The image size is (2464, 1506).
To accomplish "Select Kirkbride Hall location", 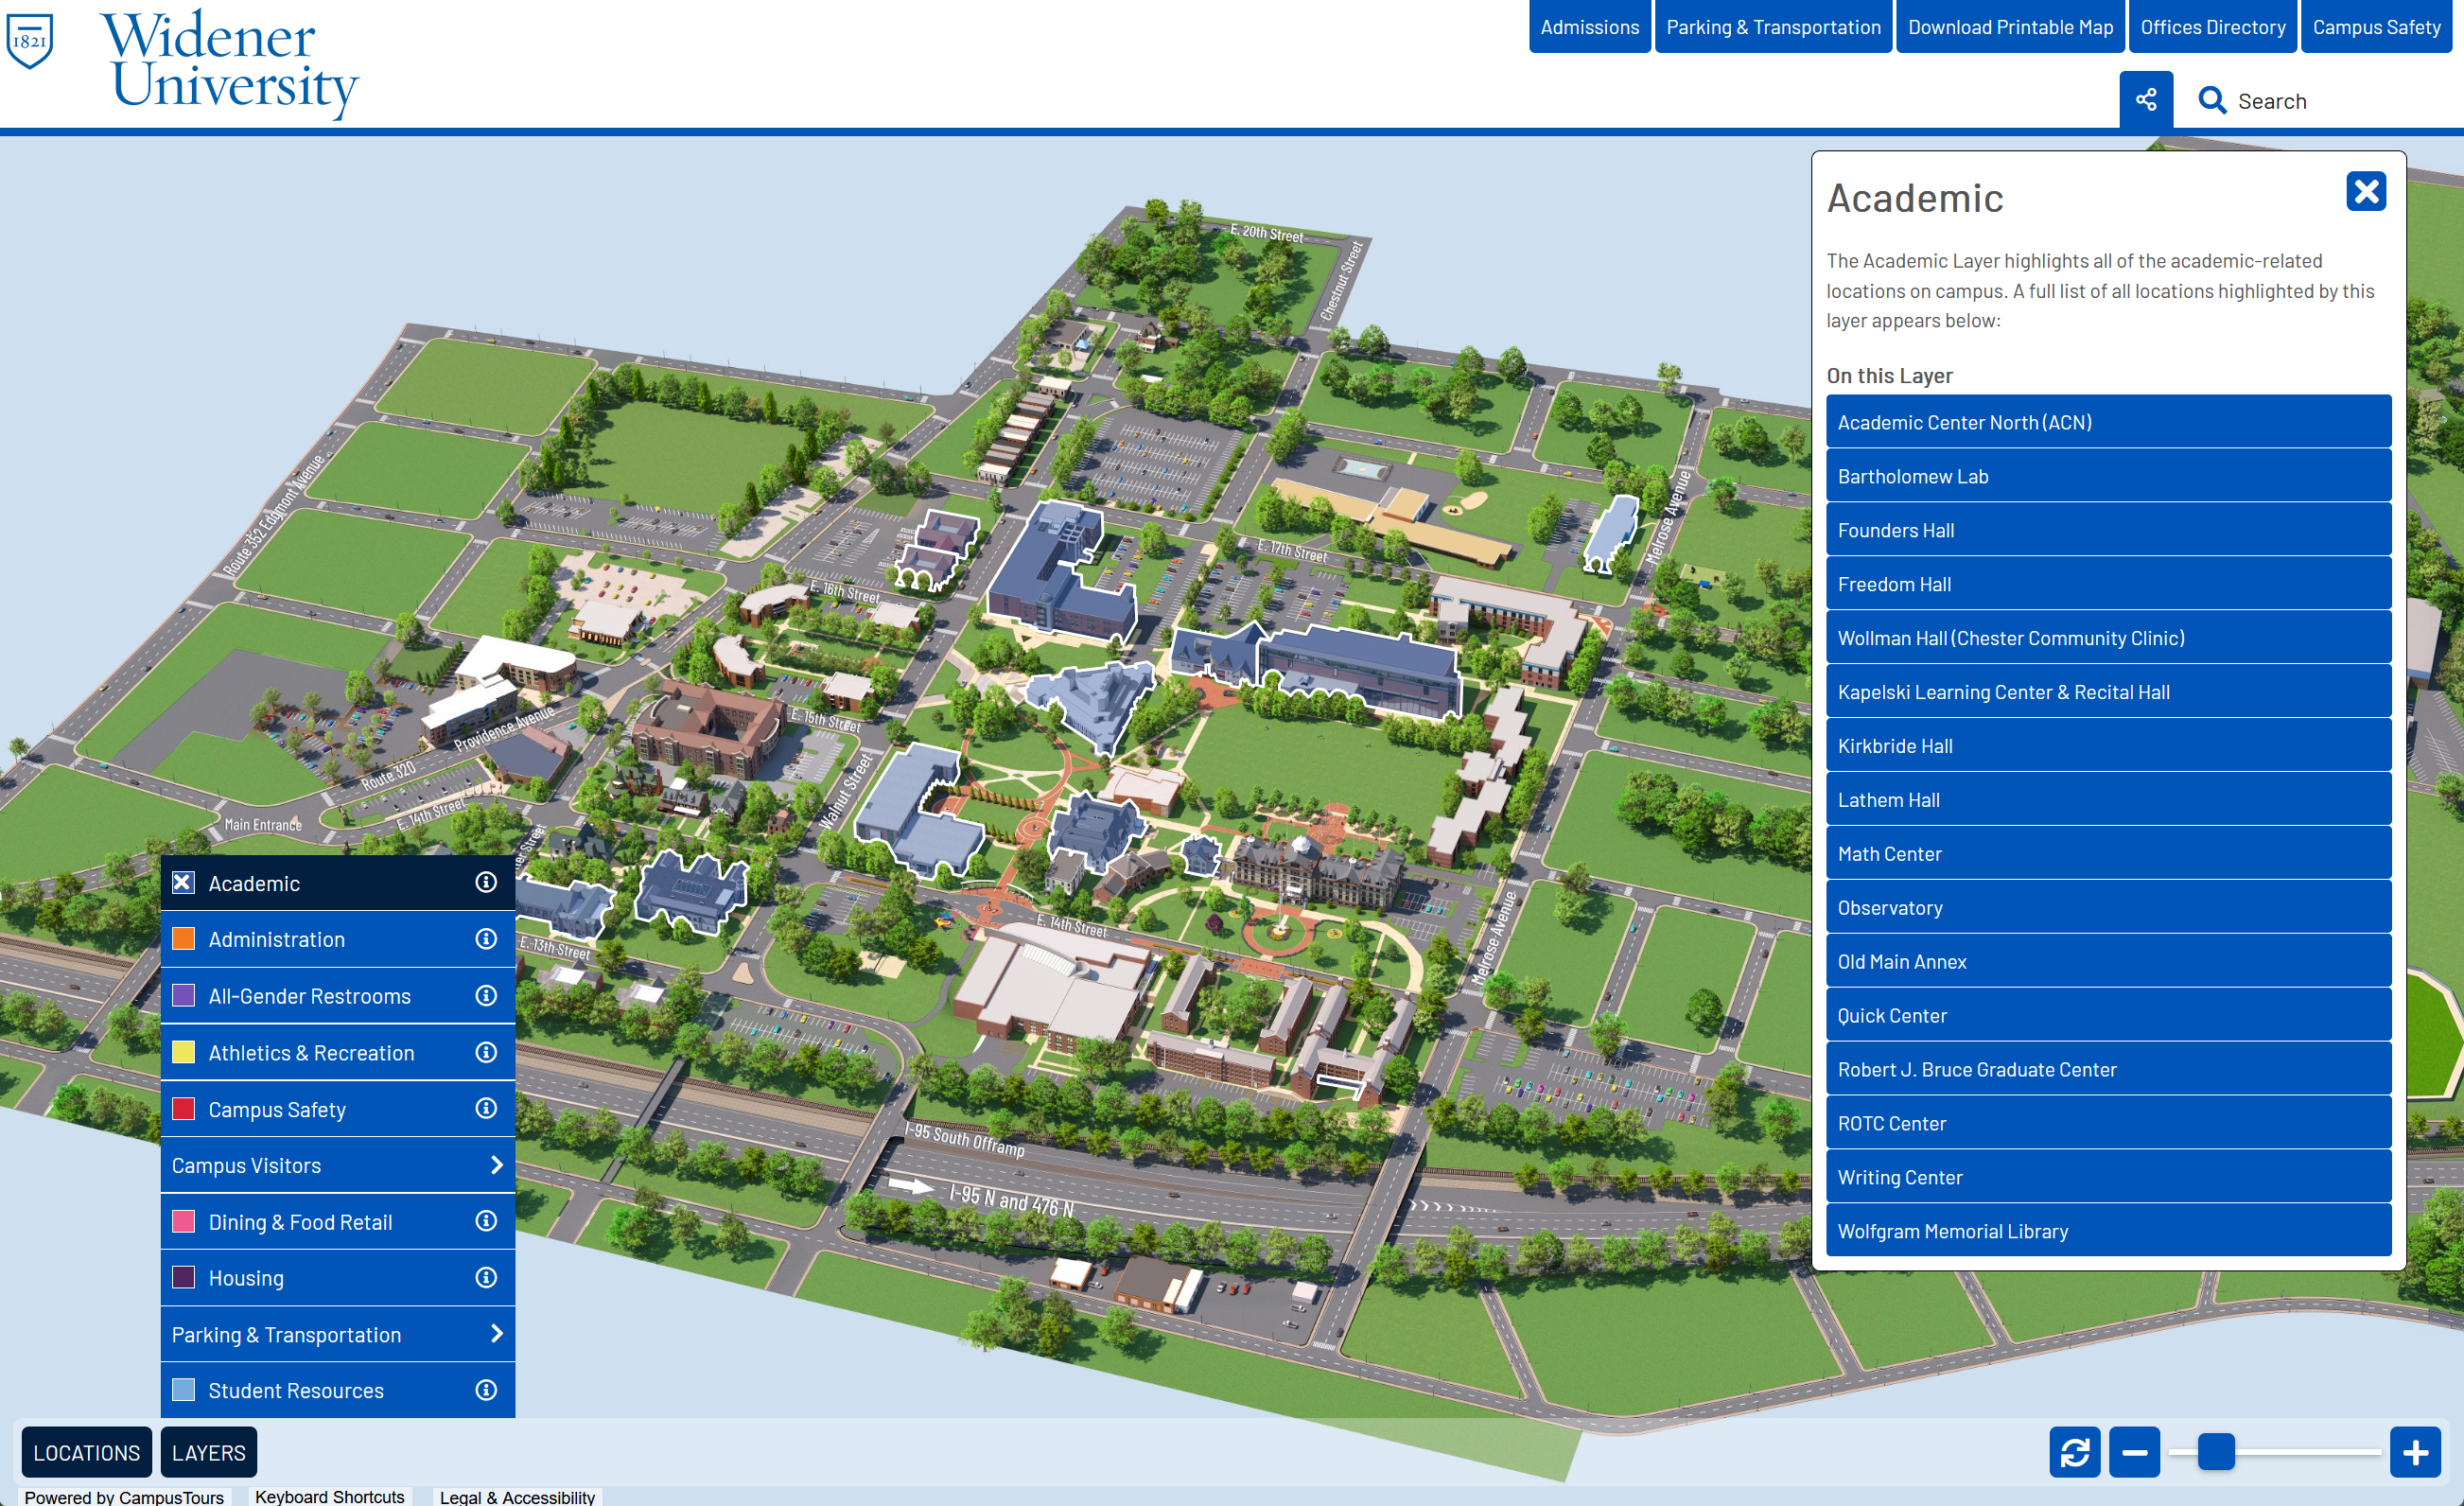I will pos(2108,746).
